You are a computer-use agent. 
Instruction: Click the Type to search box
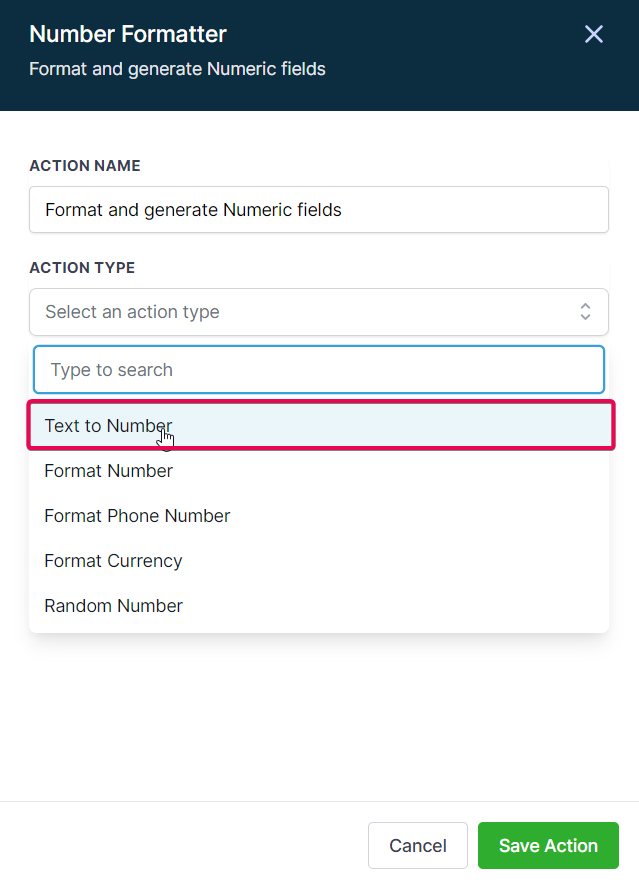[319, 370]
